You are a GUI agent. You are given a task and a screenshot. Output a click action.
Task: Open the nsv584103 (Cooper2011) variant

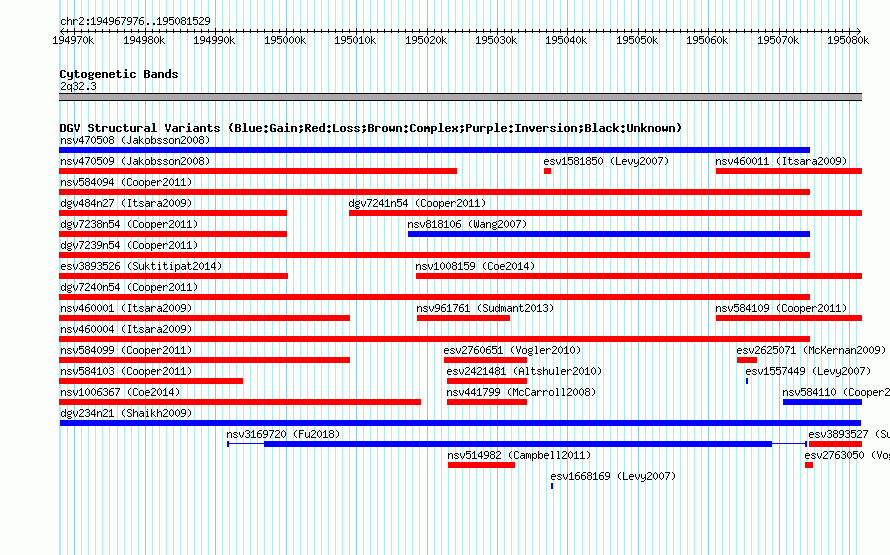point(126,371)
